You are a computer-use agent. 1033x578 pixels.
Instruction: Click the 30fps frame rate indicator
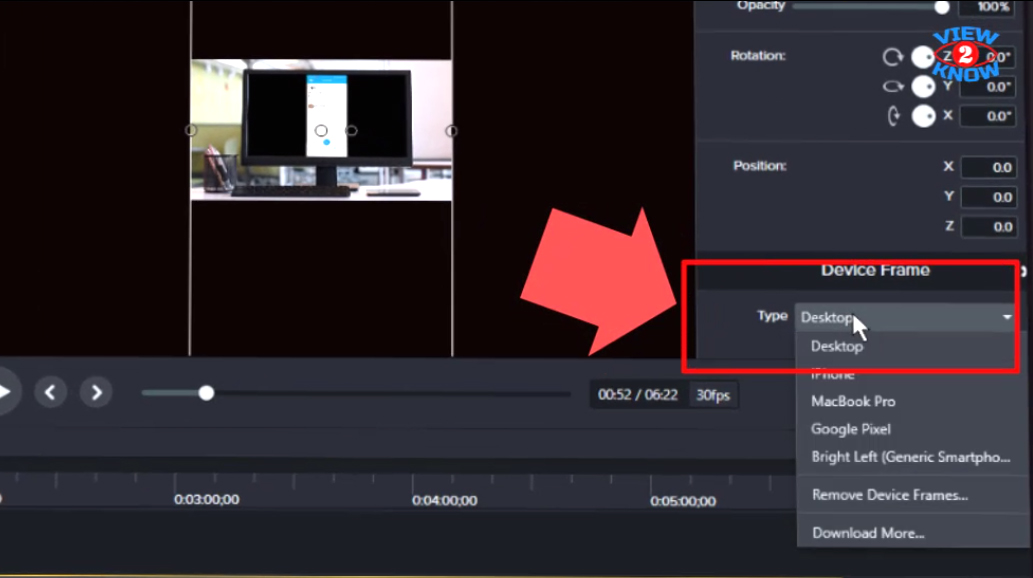click(x=713, y=395)
